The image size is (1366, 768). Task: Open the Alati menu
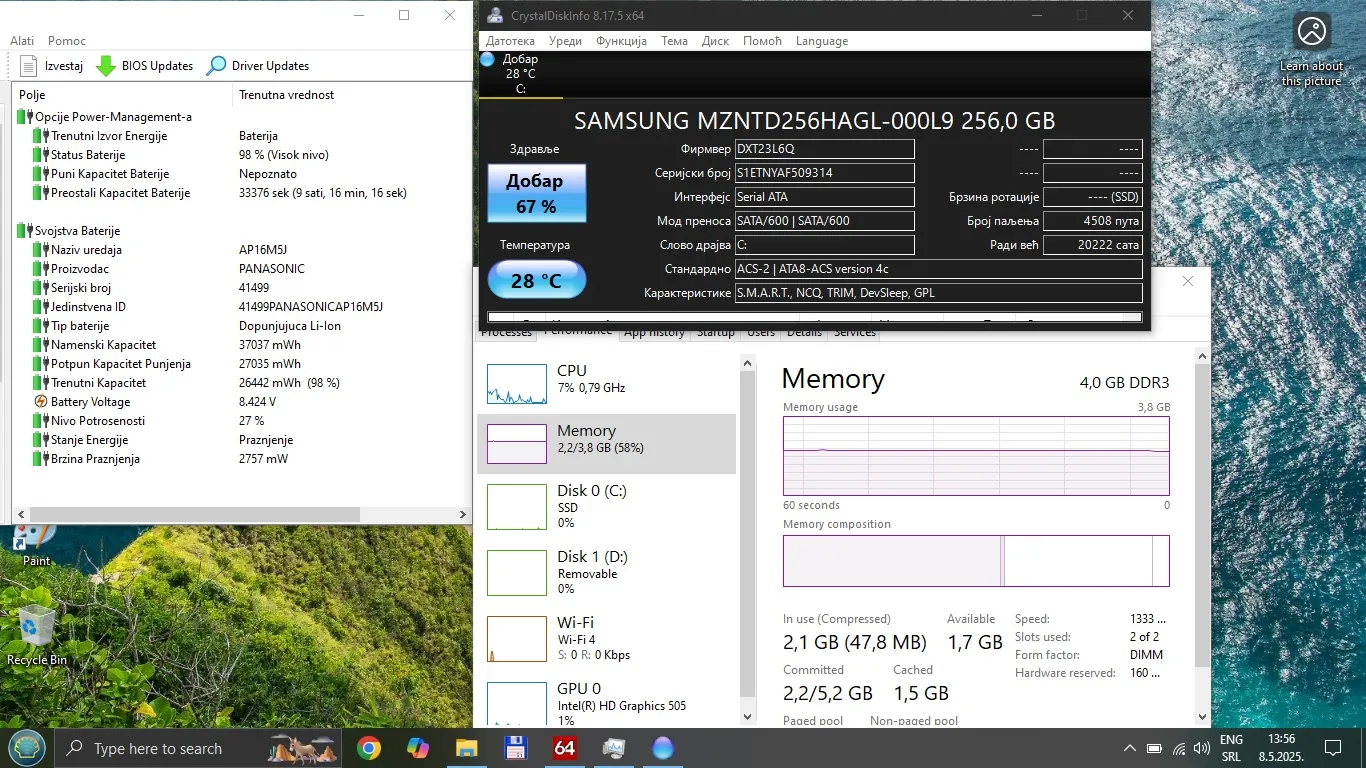22,41
